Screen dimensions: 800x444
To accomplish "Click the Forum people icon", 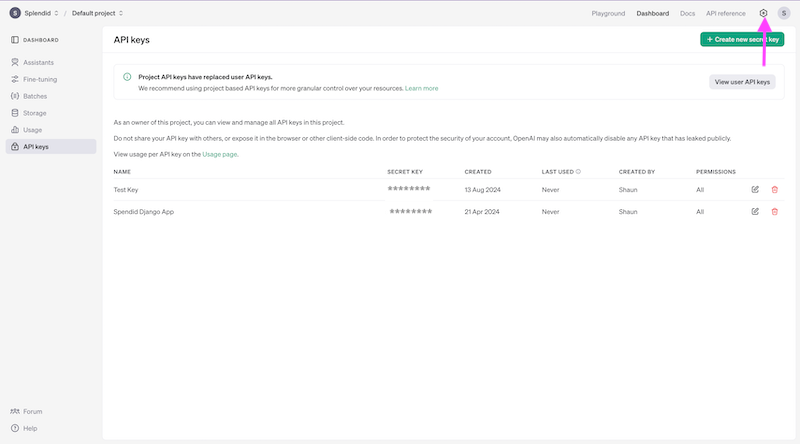I will [x=15, y=411].
